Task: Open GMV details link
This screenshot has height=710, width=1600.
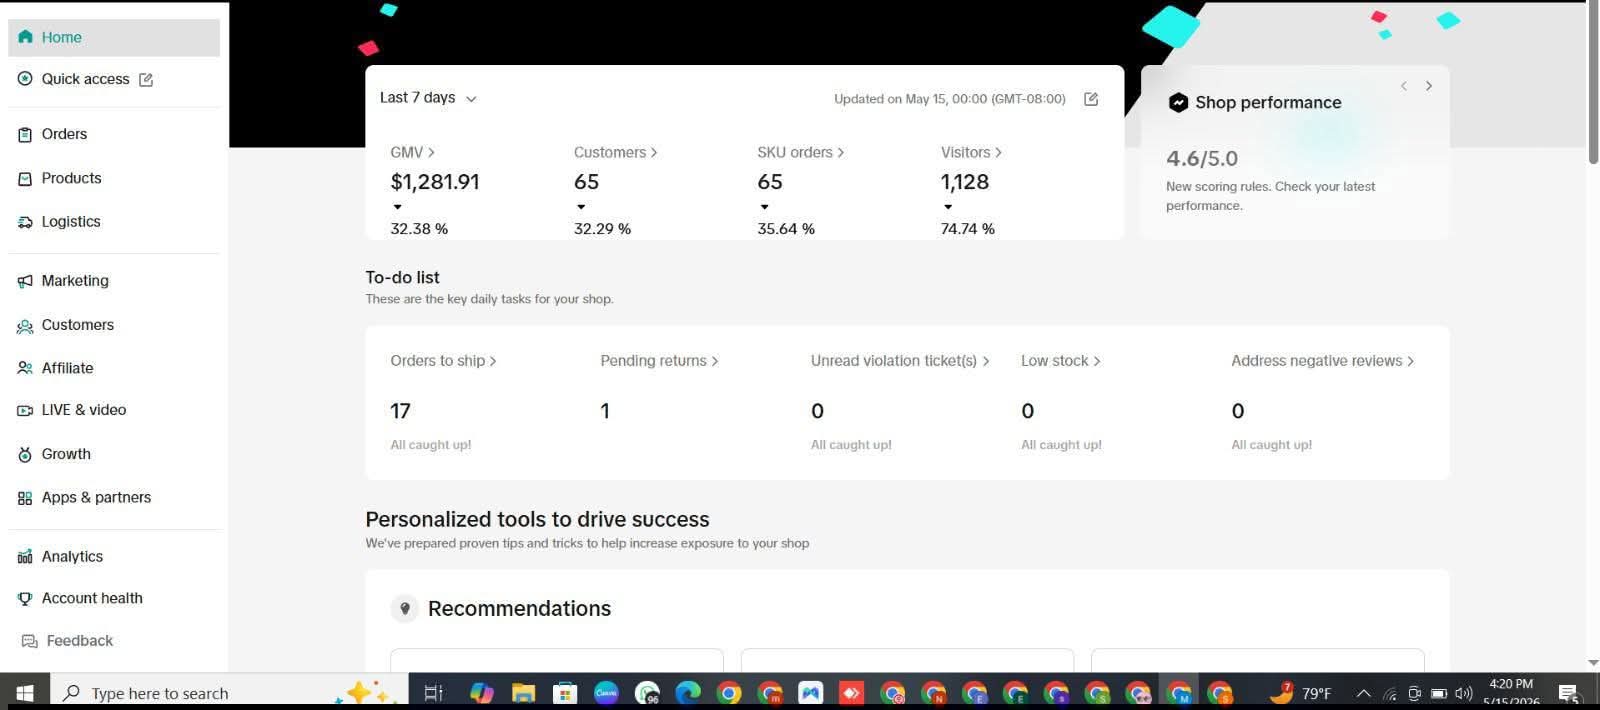Action: (412, 152)
